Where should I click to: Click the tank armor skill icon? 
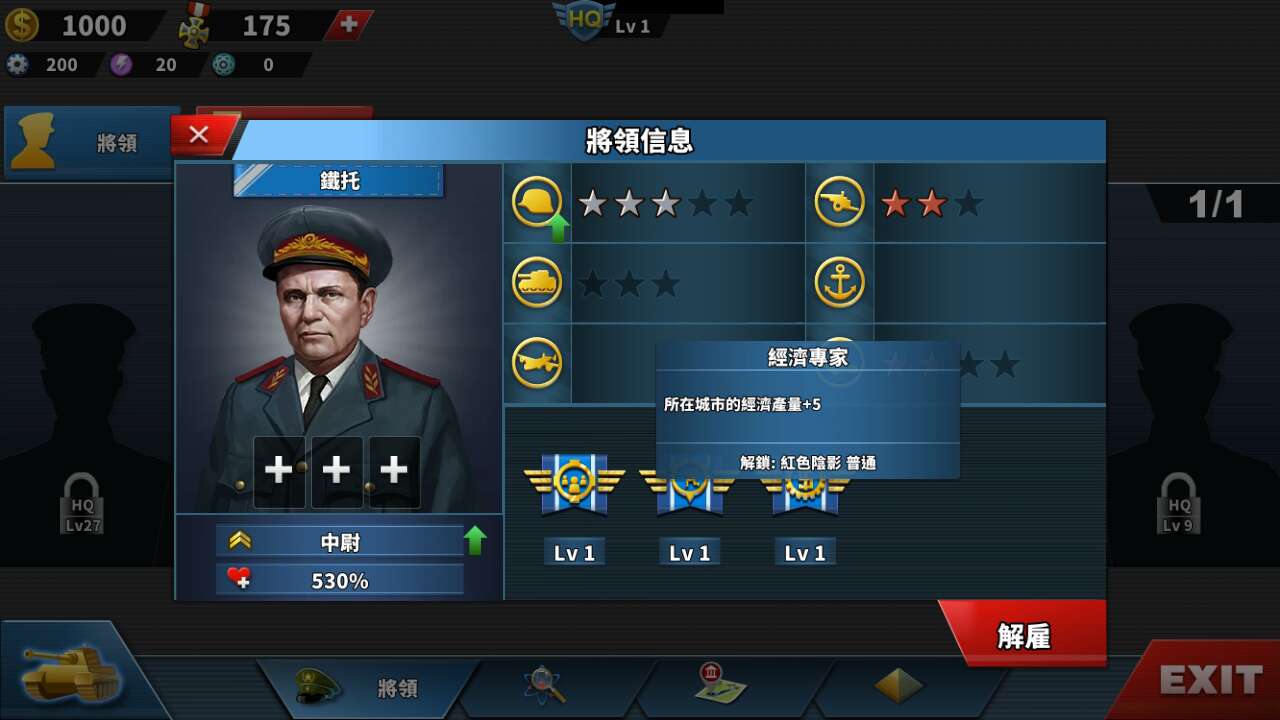pos(537,283)
